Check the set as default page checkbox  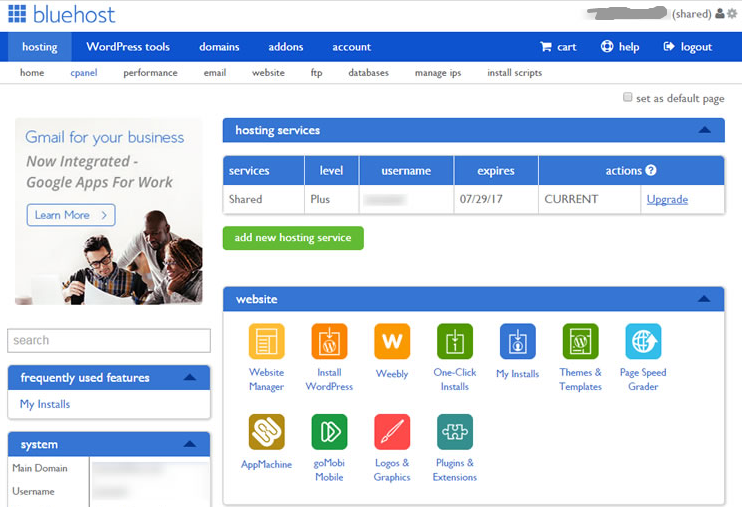[x=627, y=97]
